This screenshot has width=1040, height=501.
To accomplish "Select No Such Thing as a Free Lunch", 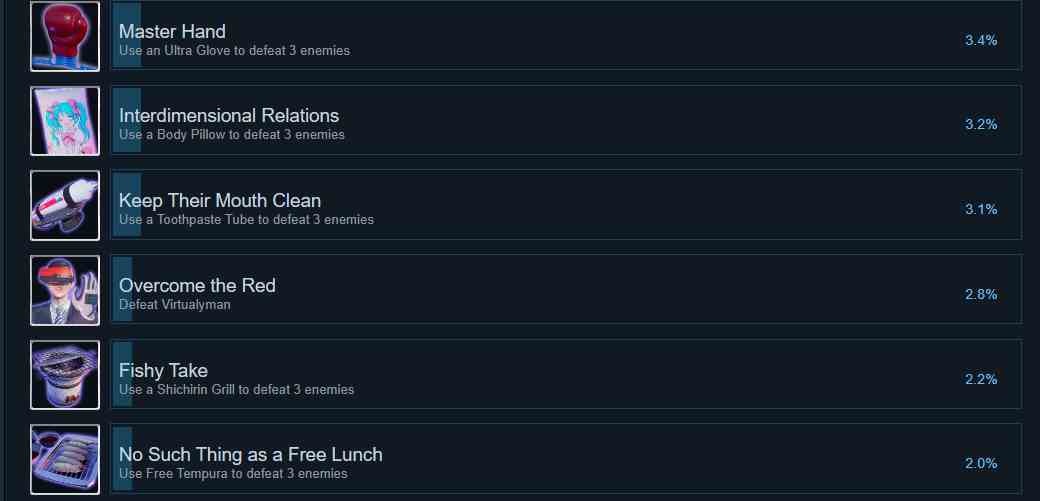I will point(251,455).
